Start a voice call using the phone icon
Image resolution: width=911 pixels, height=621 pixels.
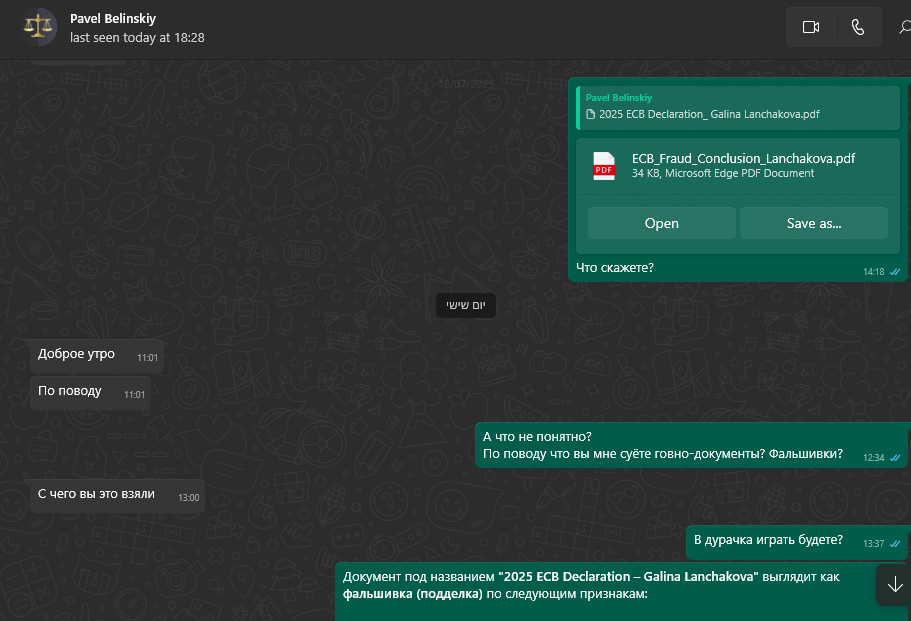[x=857, y=28]
